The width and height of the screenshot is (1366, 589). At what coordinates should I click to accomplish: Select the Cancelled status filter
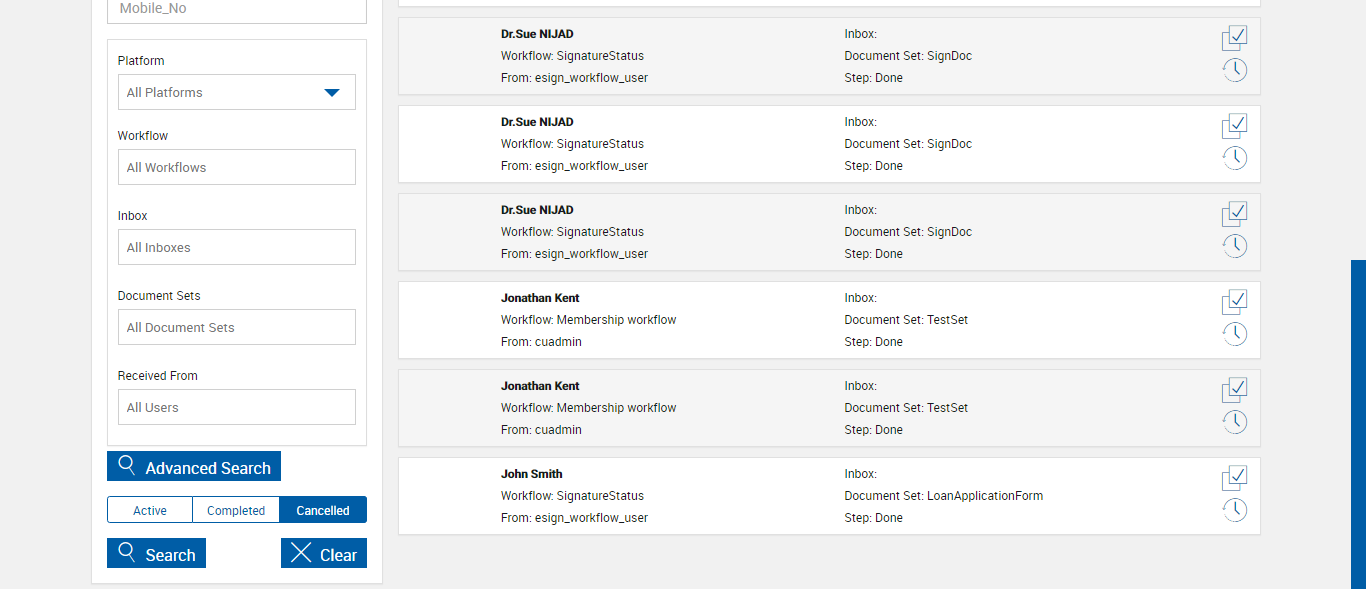click(323, 510)
